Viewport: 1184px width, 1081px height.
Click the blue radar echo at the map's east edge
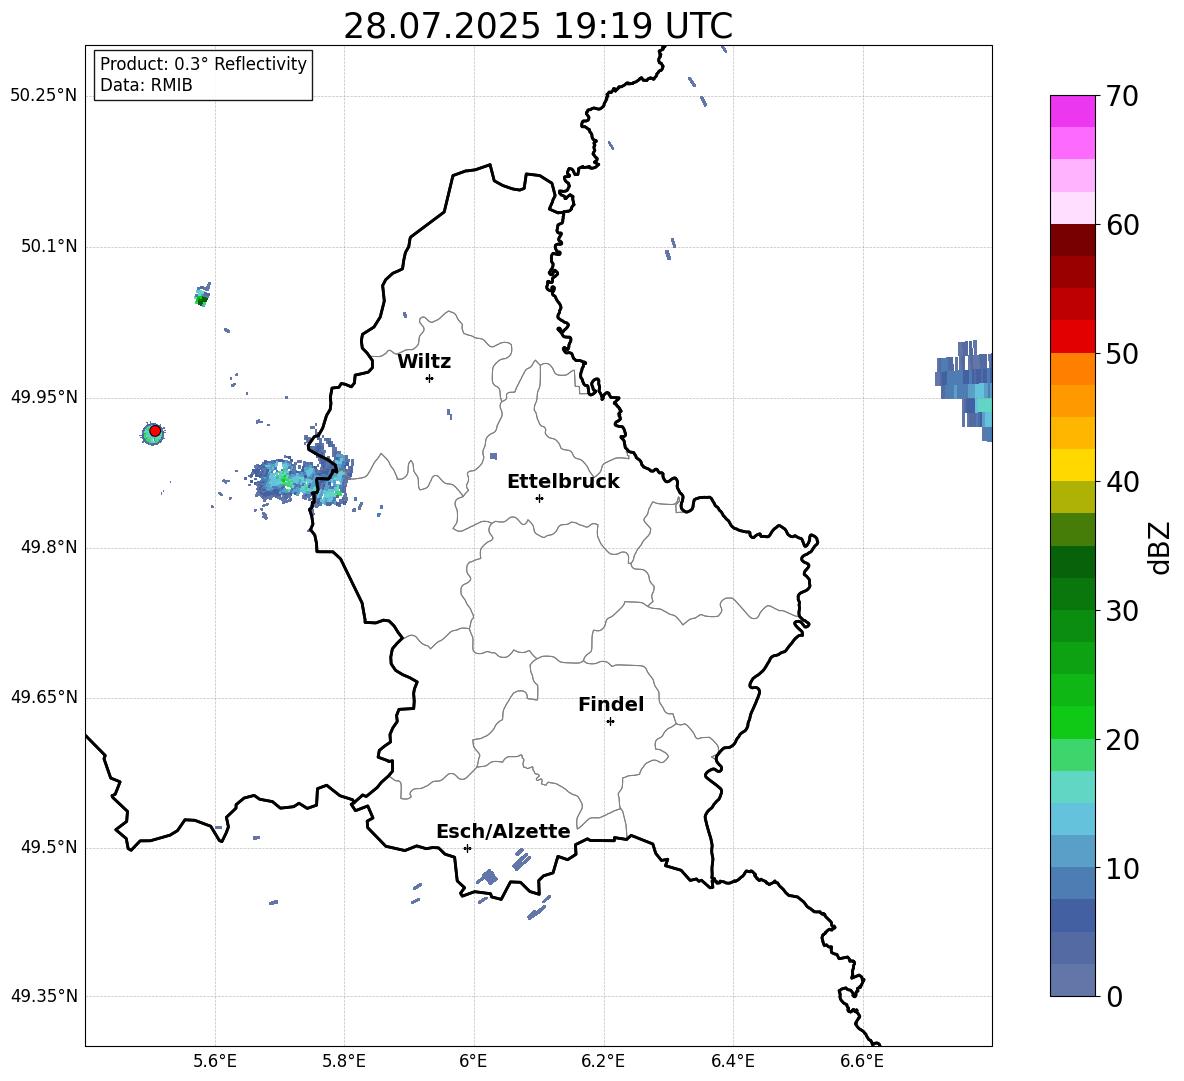pos(965,390)
